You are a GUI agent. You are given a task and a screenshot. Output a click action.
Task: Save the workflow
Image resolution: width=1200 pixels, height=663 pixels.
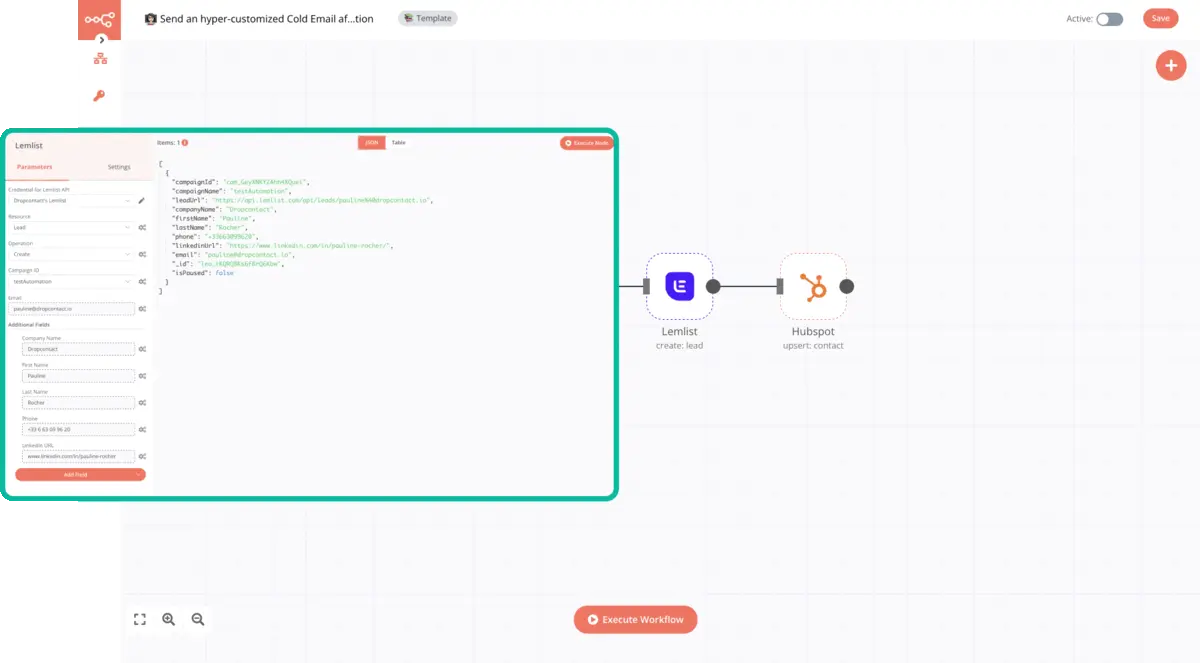1160,18
